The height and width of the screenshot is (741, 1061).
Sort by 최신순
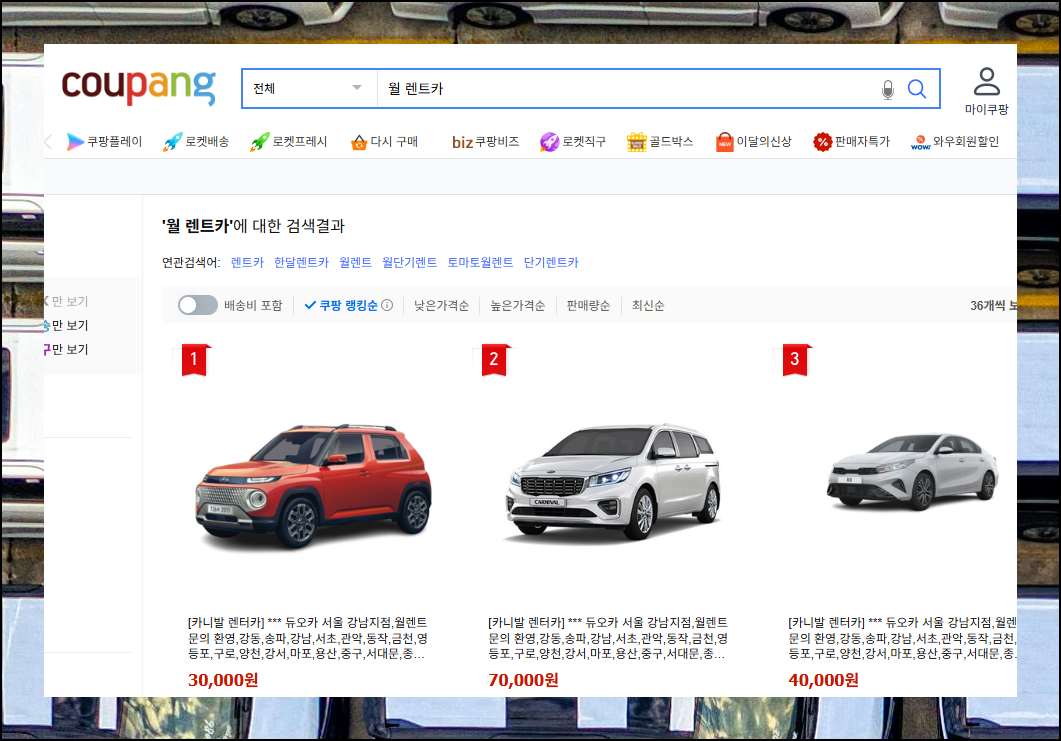coord(648,306)
